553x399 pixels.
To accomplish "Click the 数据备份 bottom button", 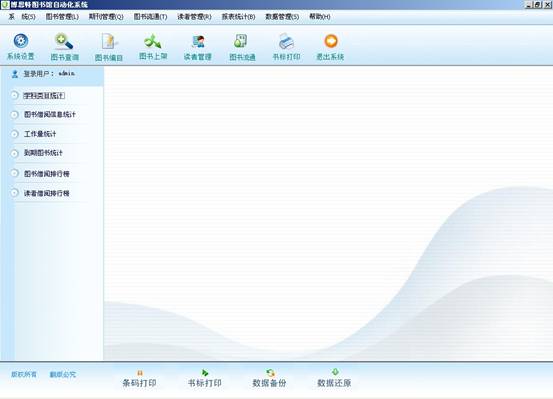I will 269,379.
